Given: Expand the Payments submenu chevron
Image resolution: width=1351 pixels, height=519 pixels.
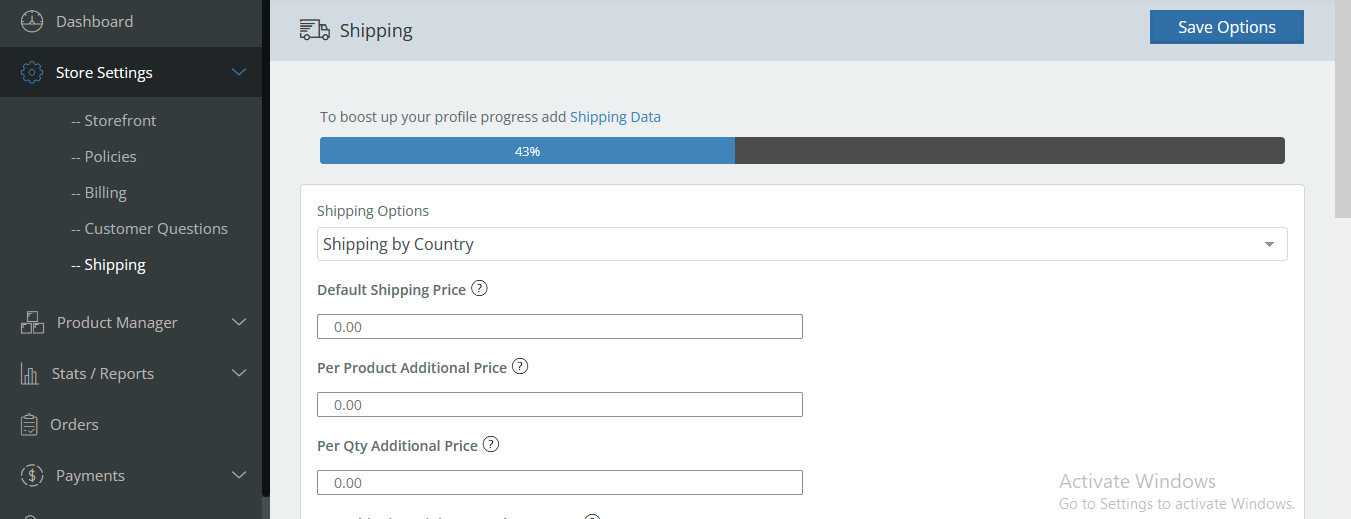Looking at the screenshot, I should [x=239, y=475].
